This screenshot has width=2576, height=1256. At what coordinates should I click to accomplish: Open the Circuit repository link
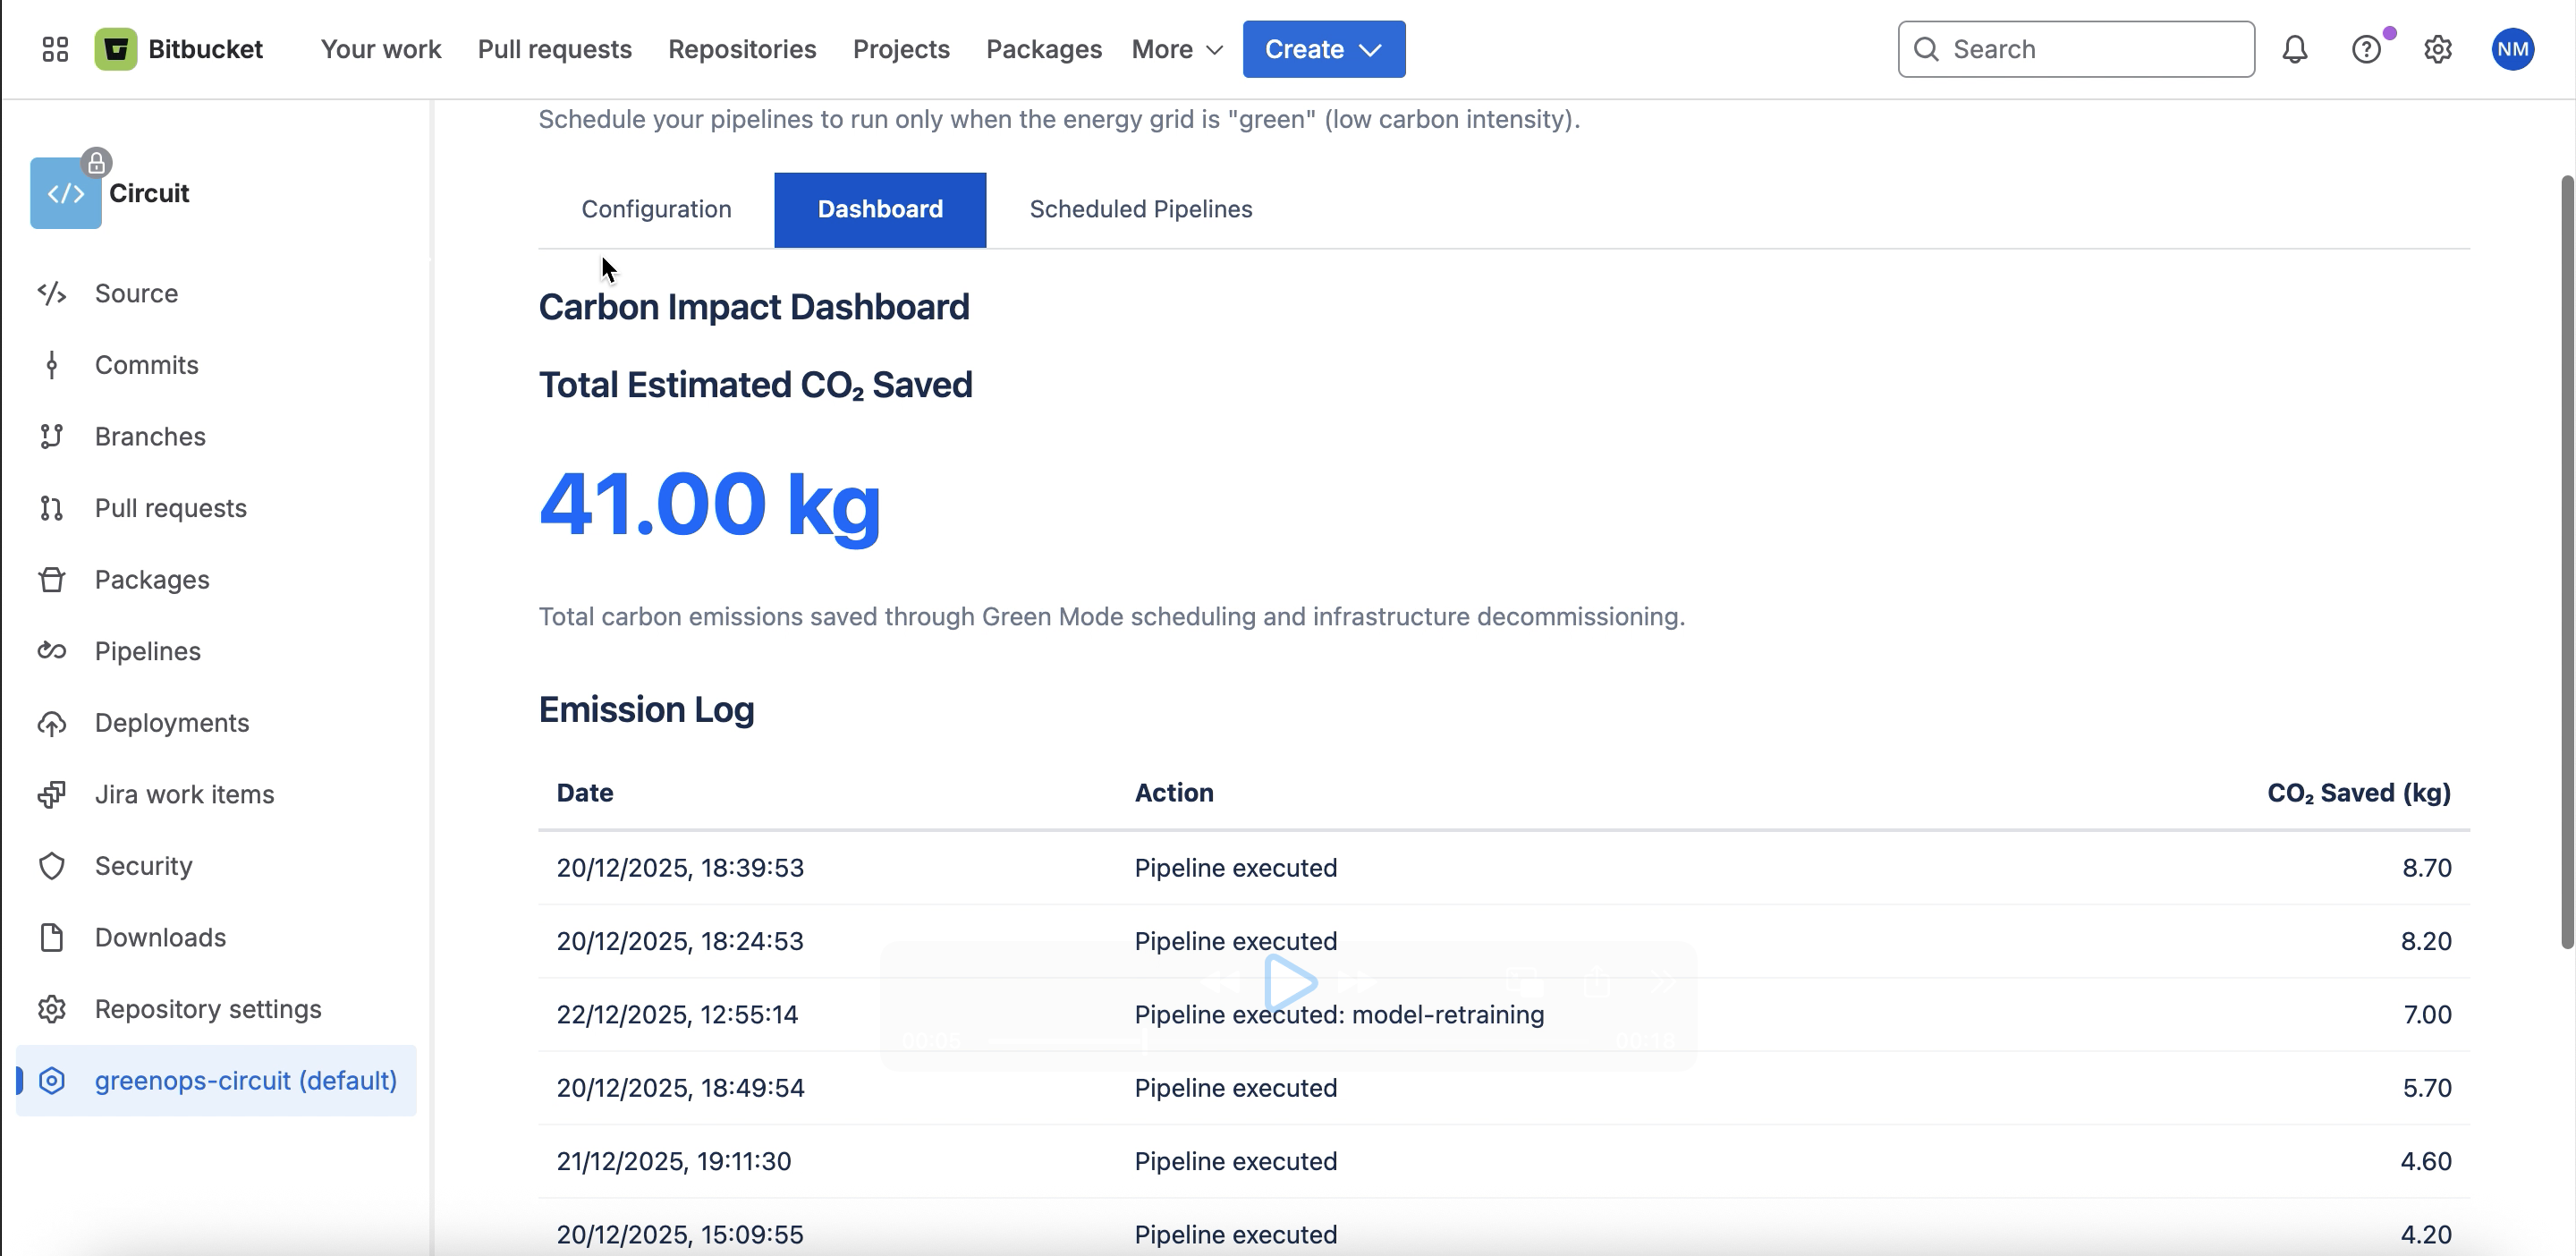149,193
